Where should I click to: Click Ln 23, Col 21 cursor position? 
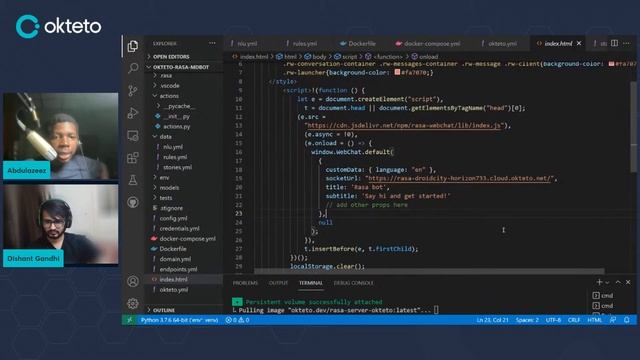point(493,320)
